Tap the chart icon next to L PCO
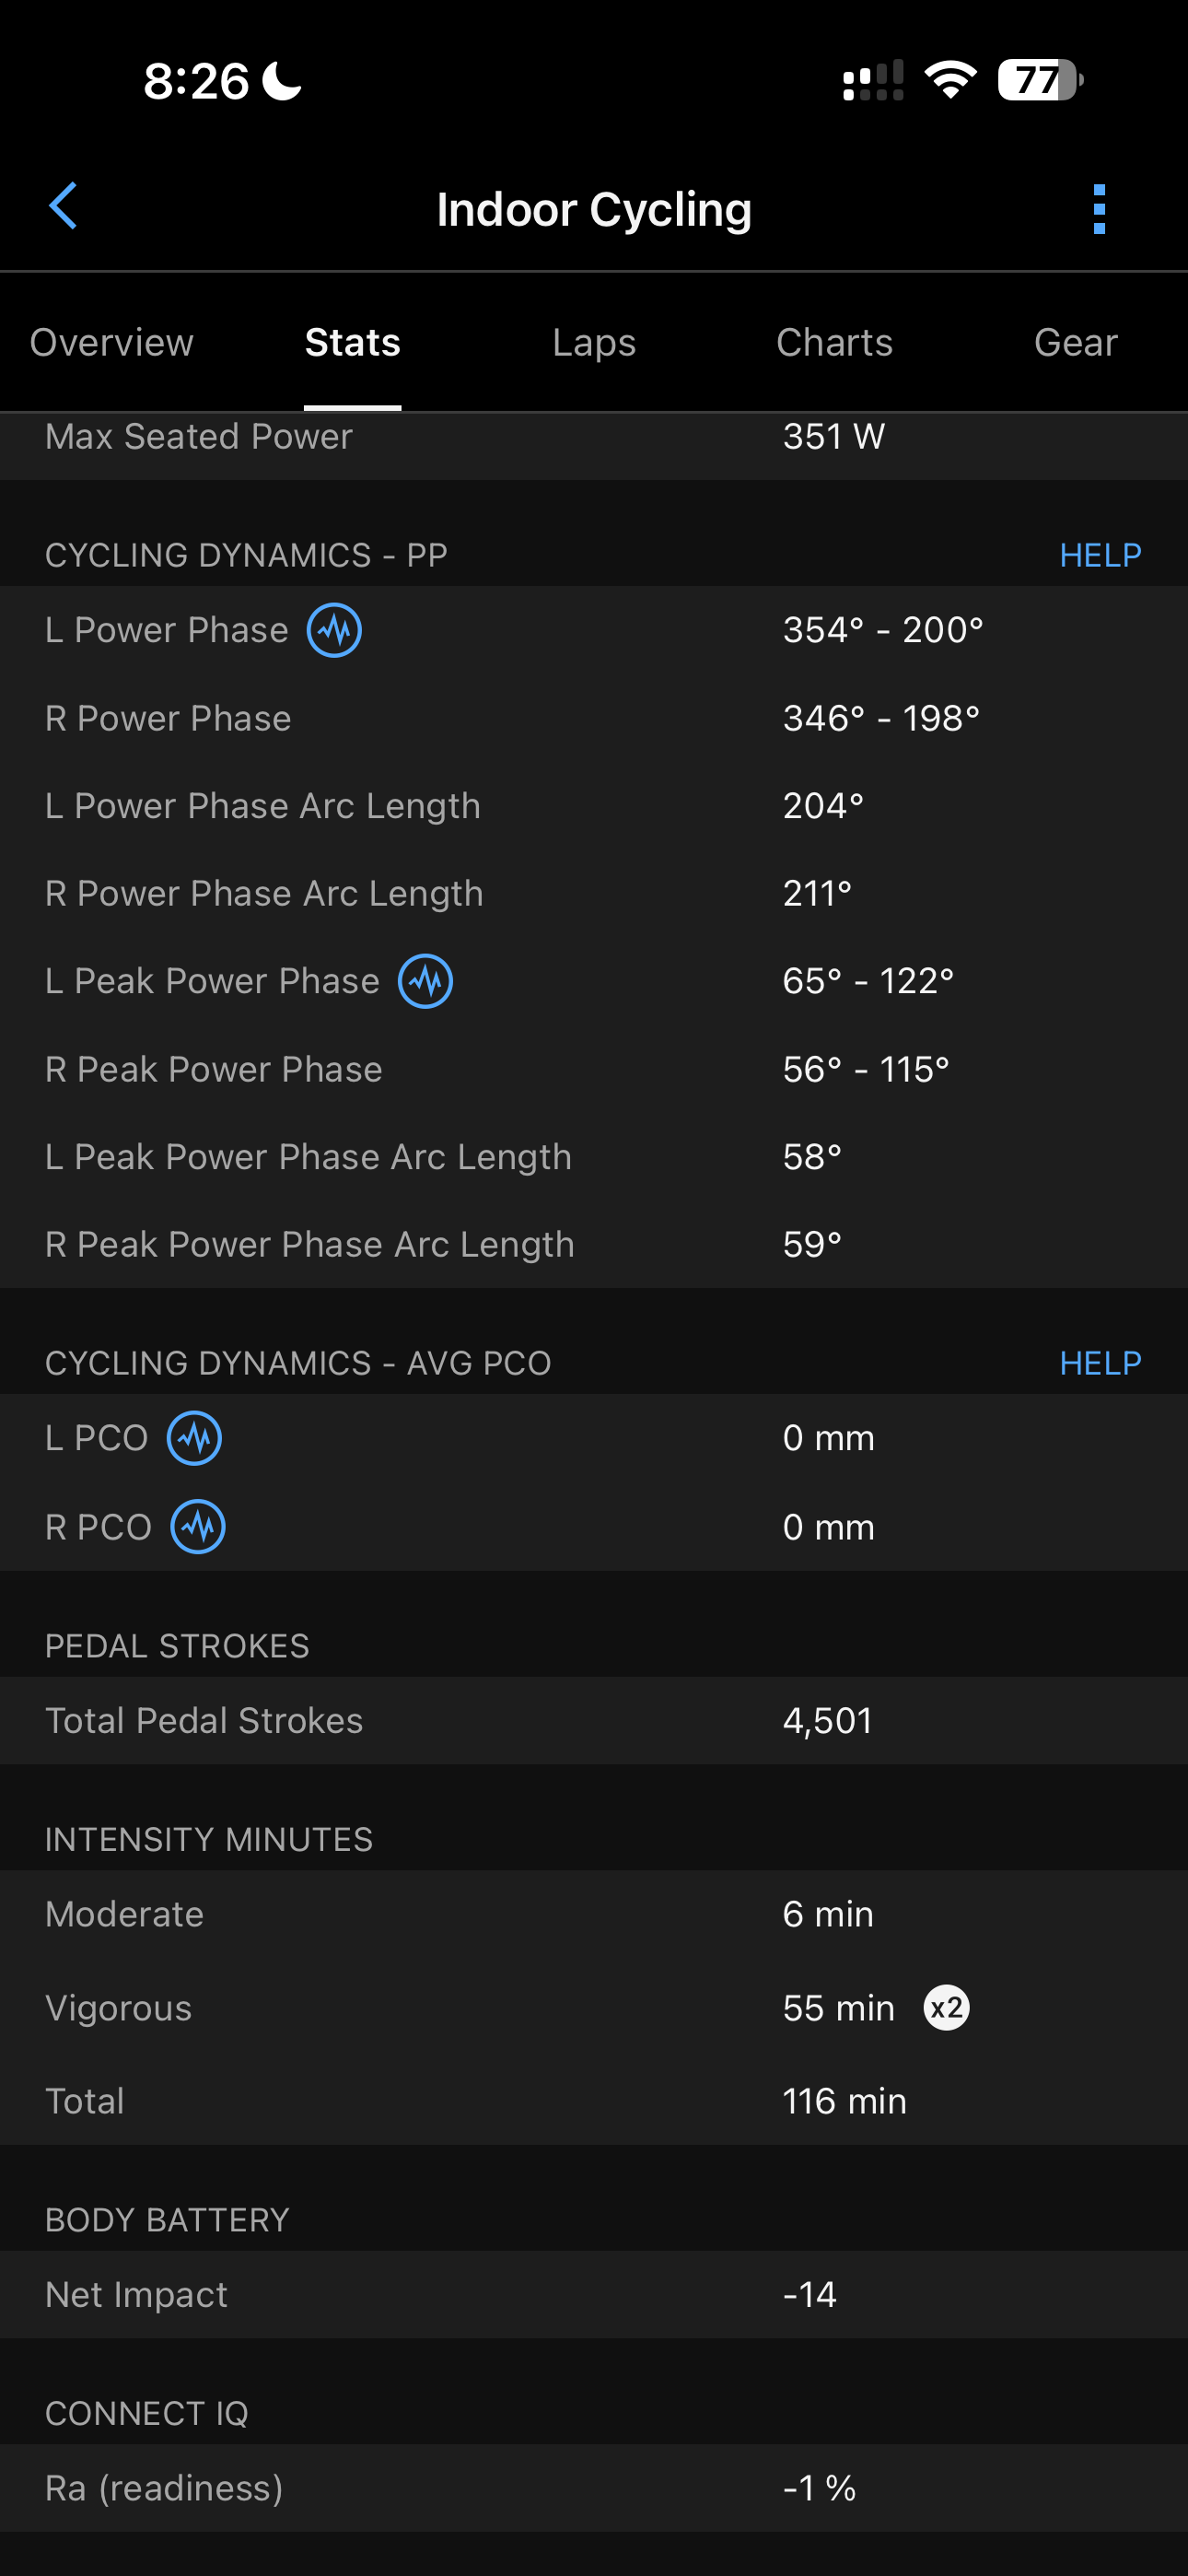 194,1438
